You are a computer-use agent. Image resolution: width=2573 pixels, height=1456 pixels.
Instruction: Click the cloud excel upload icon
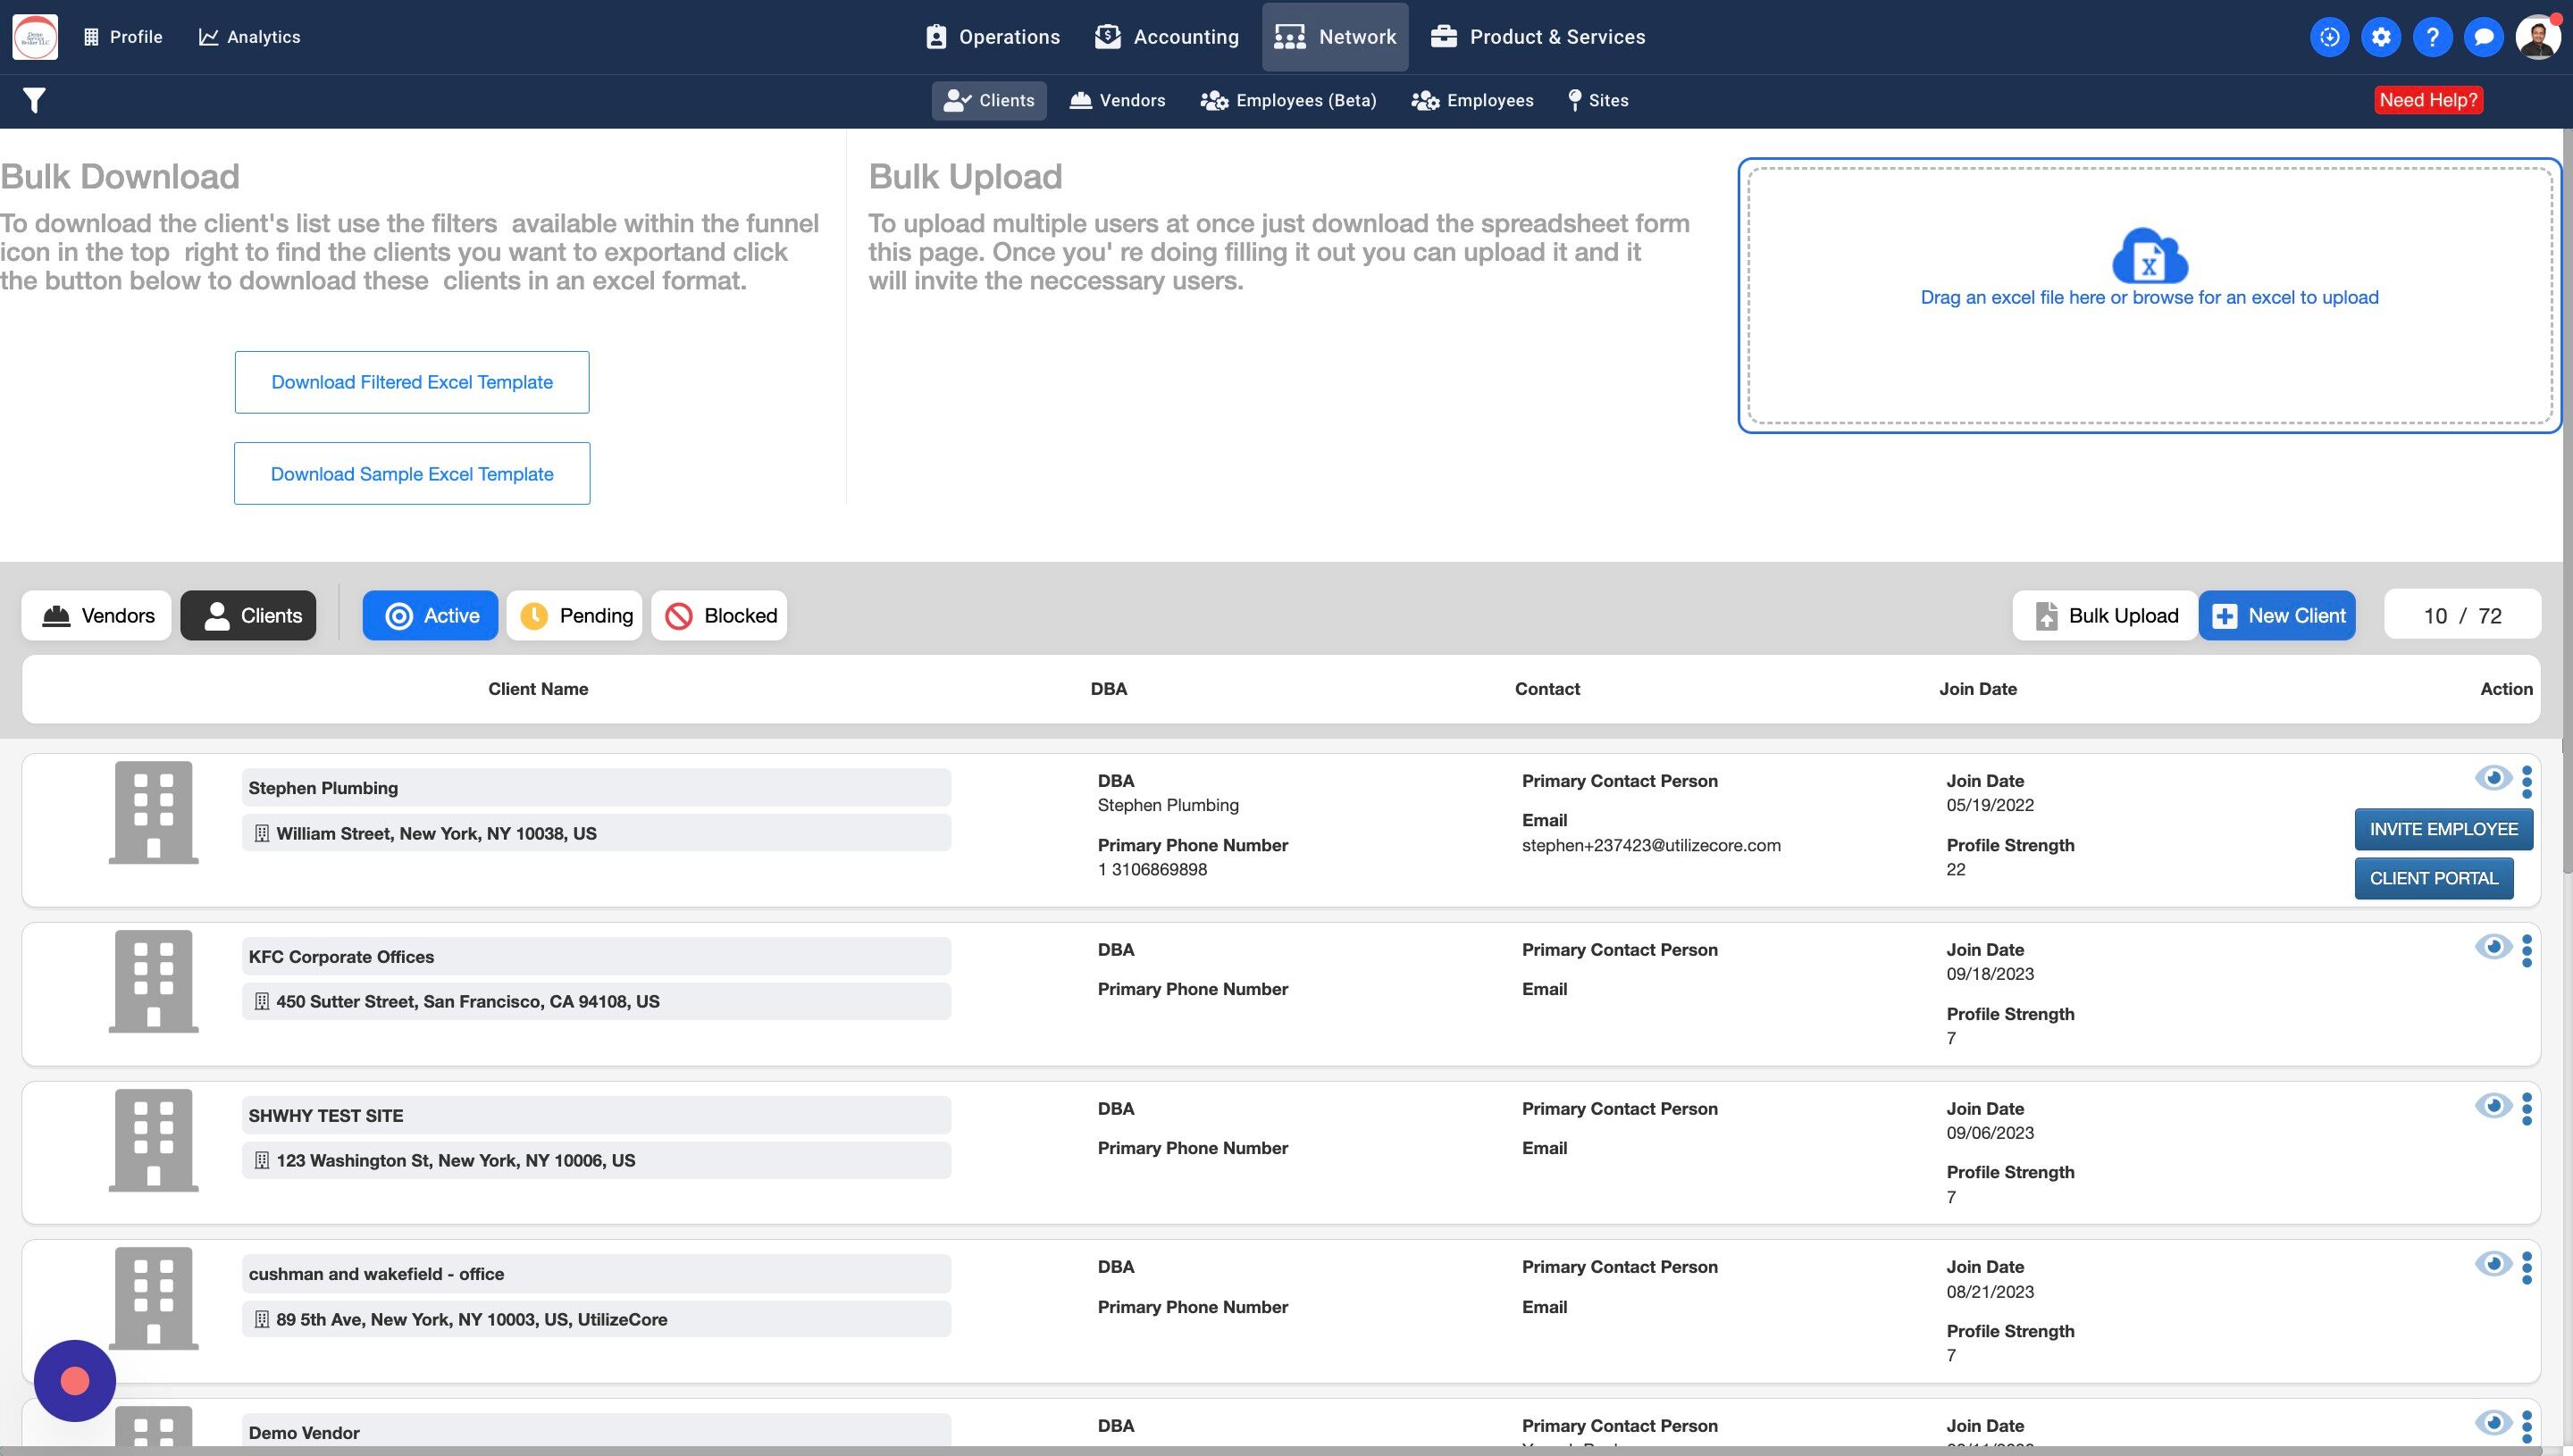point(2149,256)
